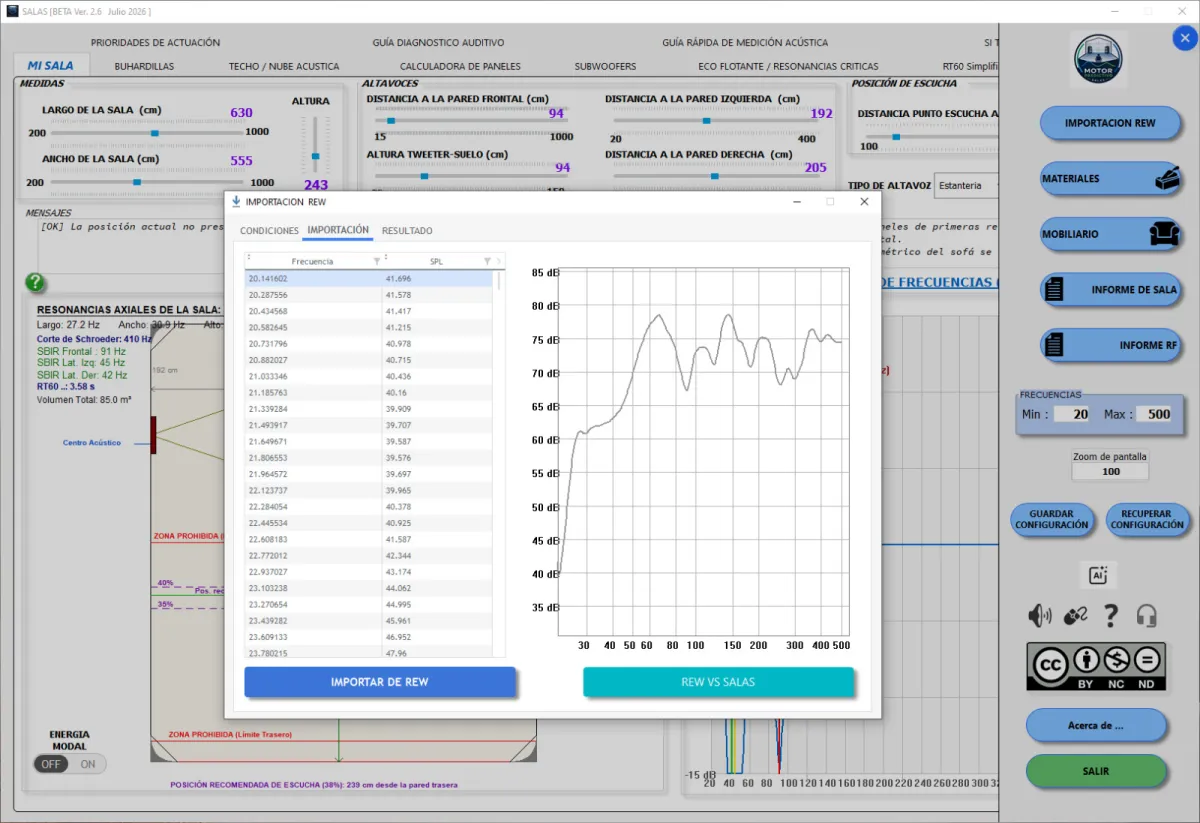
Task: Click the green Salir button
Action: (1096, 771)
